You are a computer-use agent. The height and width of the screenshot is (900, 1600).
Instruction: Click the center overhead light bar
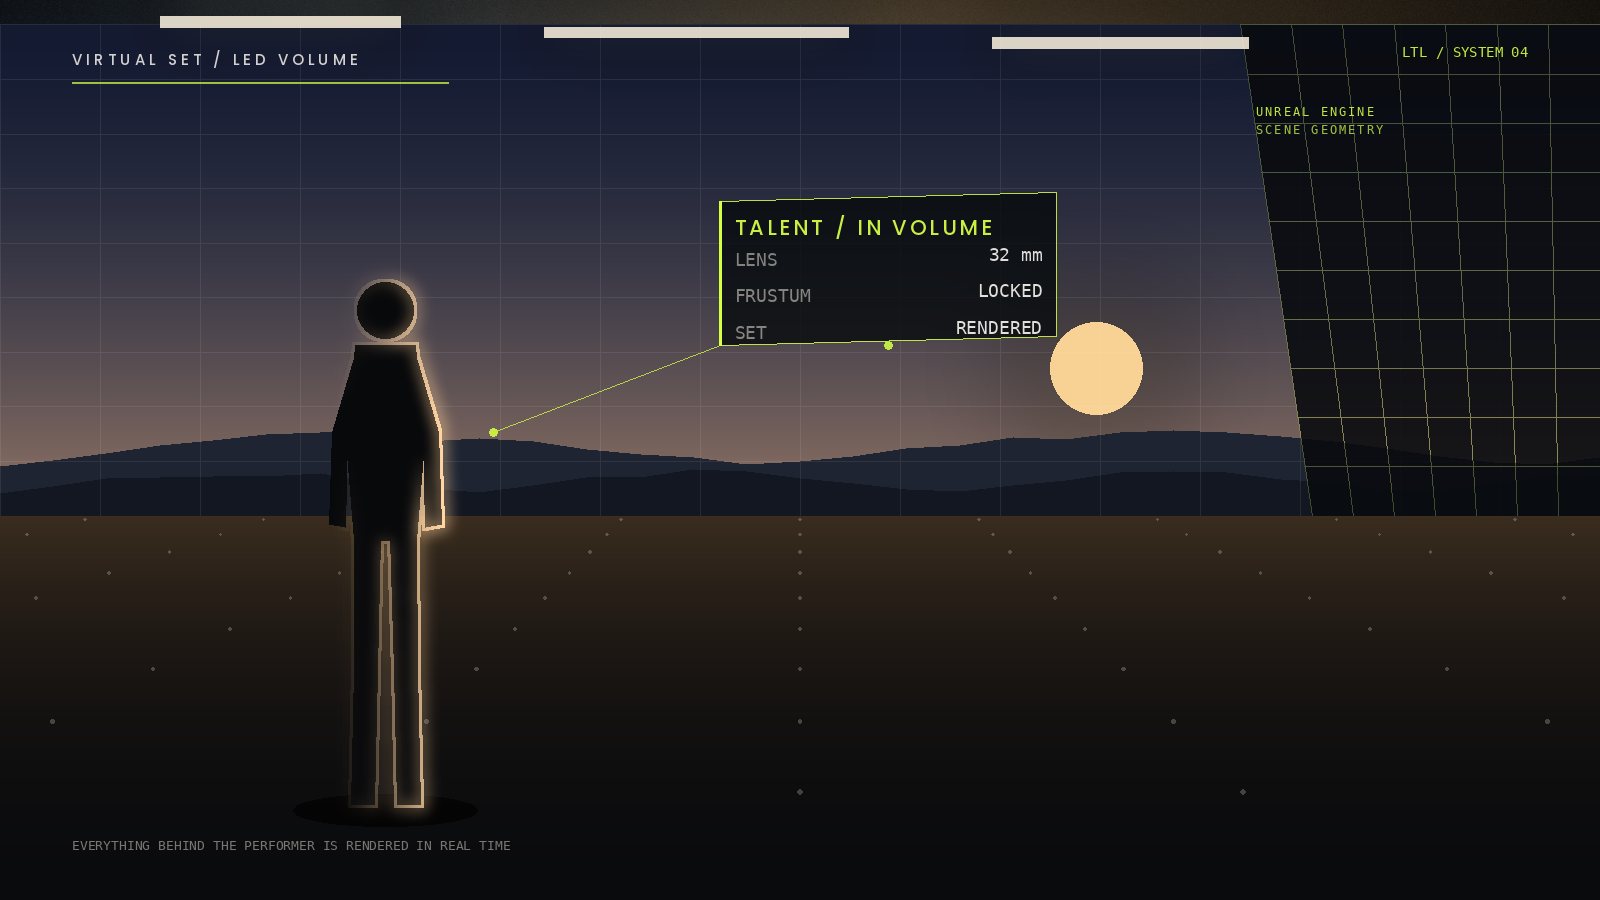[x=696, y=33]
